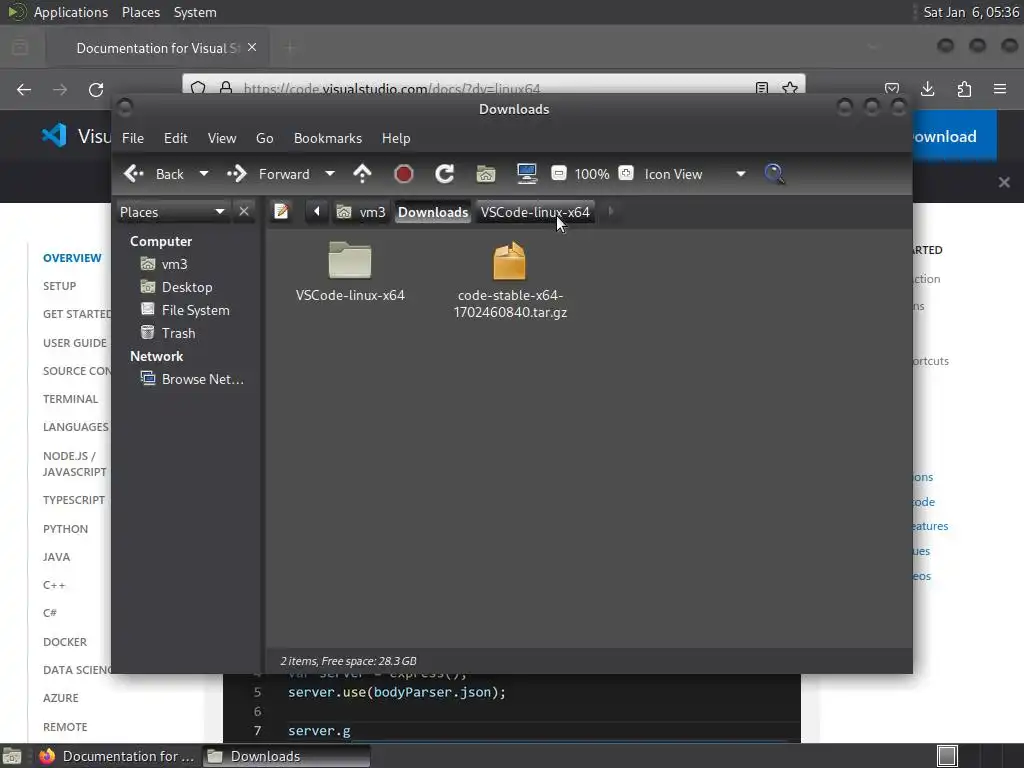Screen dimensions: 1024x768
Task: Open a new Firefox tab
Action: [290, 48]
